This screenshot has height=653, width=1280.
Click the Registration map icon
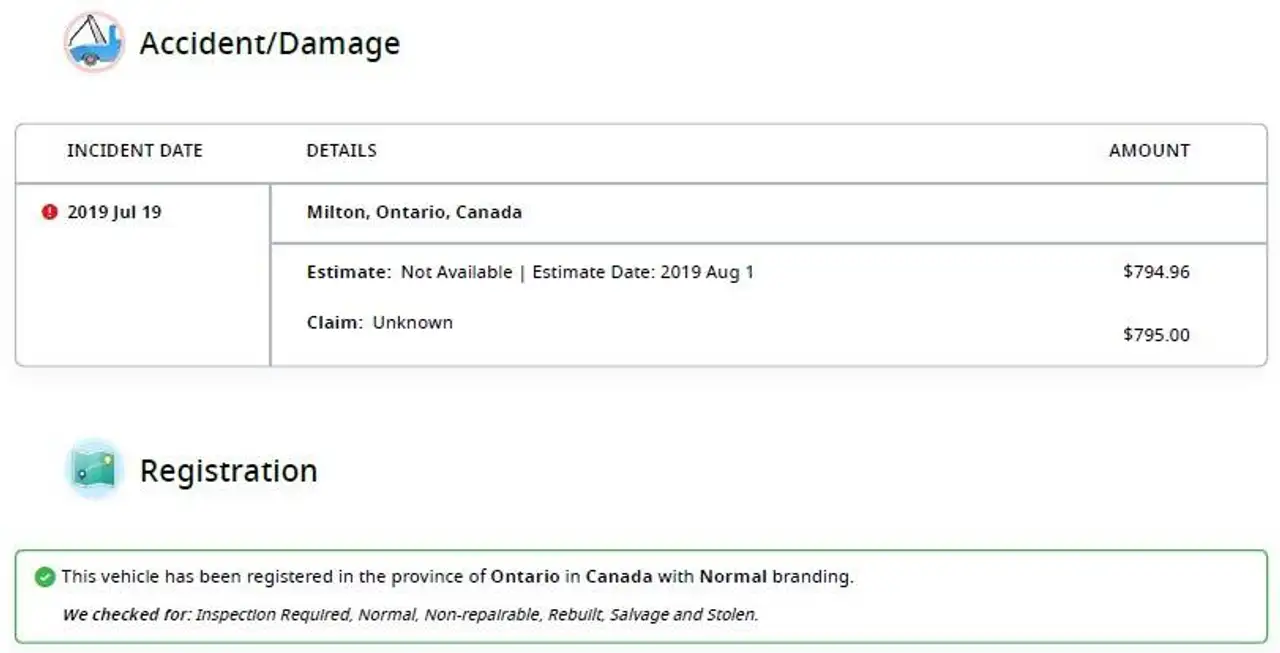[x=94, y=469]
